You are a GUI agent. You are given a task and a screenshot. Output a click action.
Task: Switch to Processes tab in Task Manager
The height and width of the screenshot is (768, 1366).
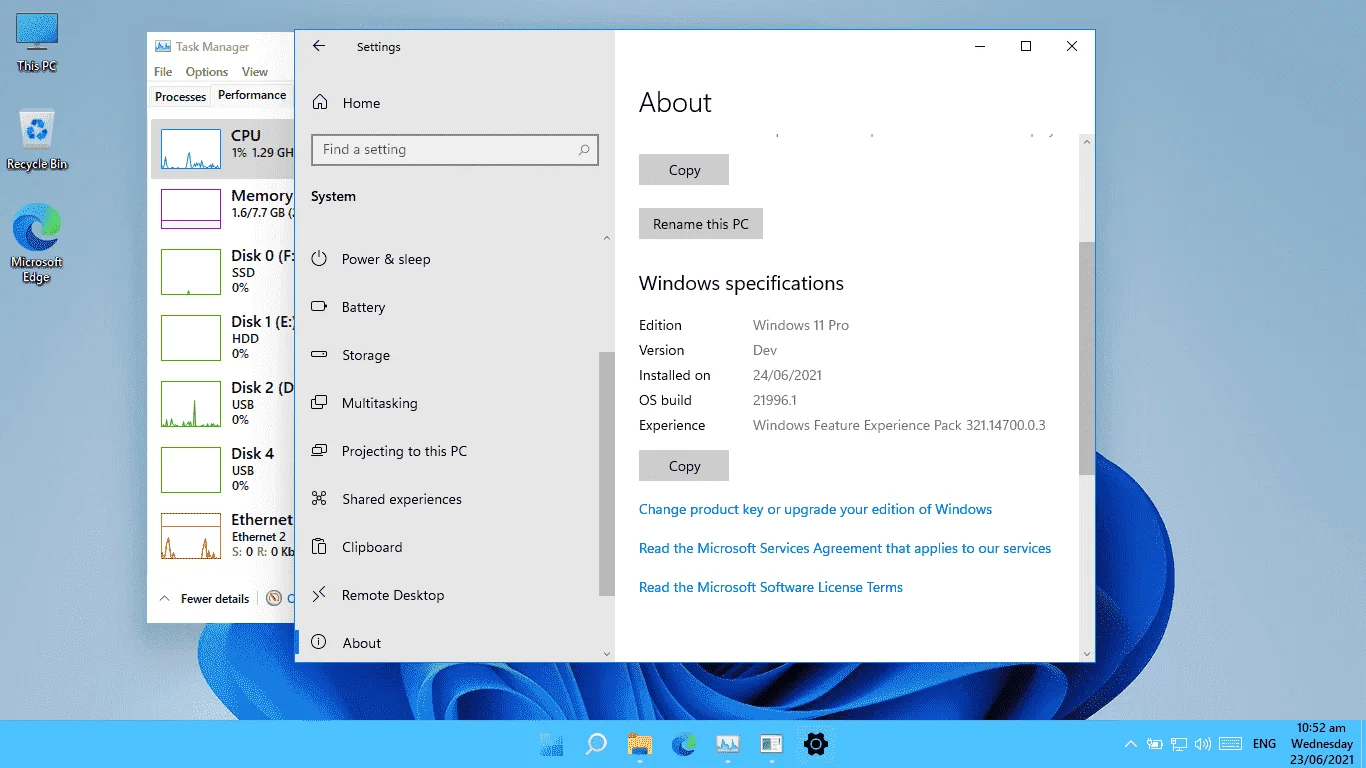(x=181, y=97)
